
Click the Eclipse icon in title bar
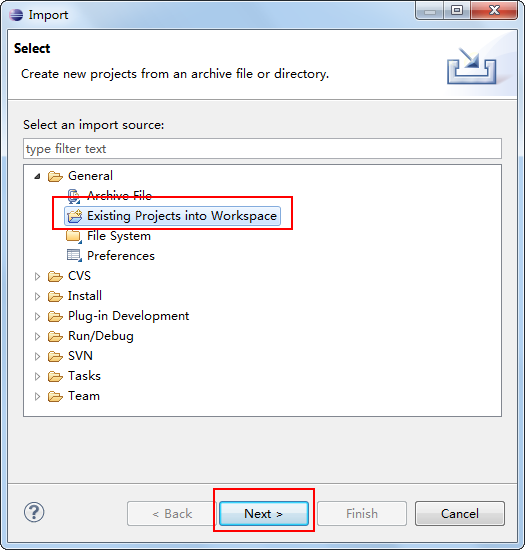tap(16, 15)
